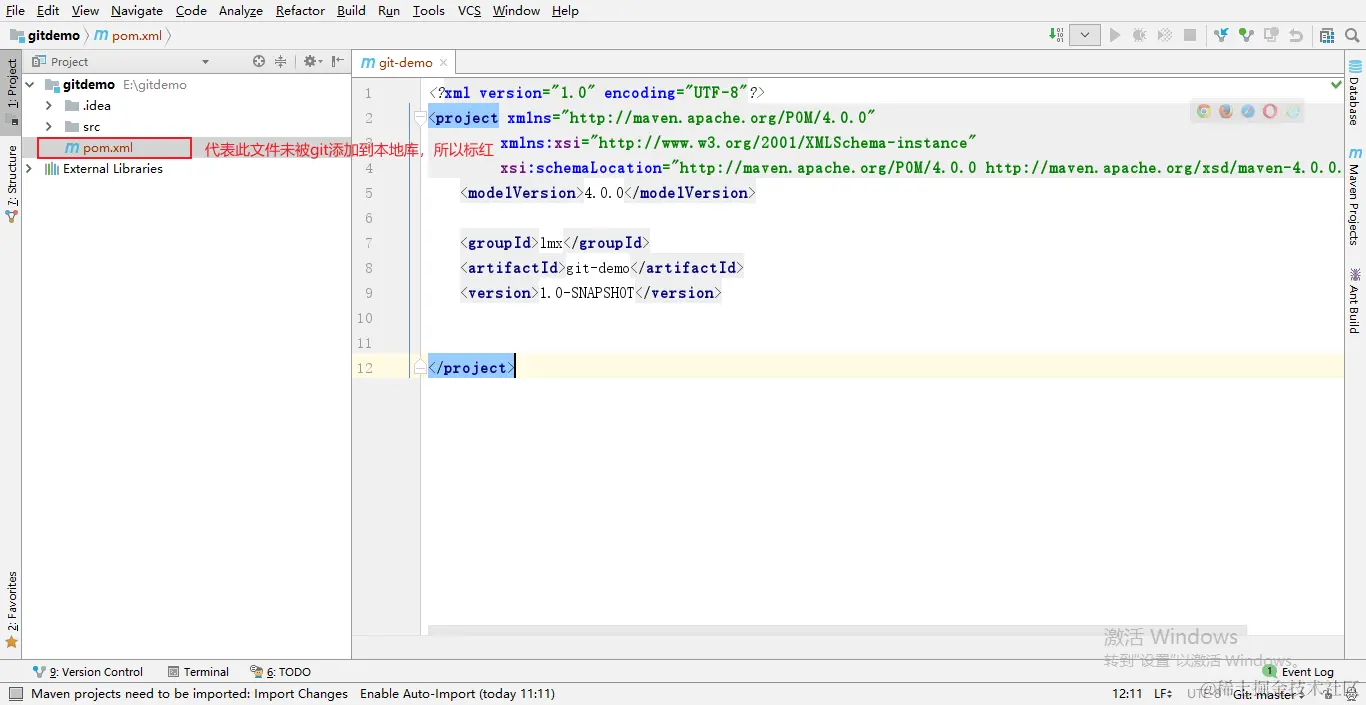The height and width of the screenshot is (705, 1366).
Task: Click the Maven import status message
Action: click(x=293, y=693)
